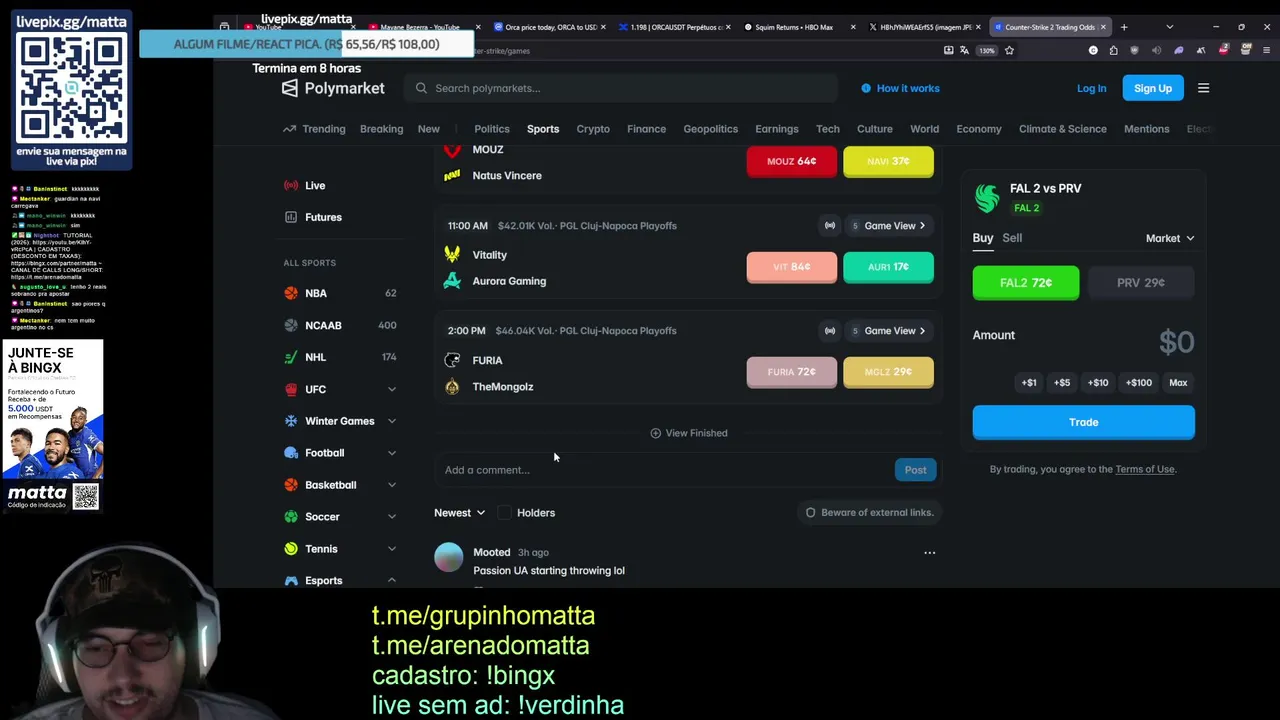Image resolution: width=1280 pixels, height=720 pixels.
Task: Click the Log In link
Action: click(1091, 88)
